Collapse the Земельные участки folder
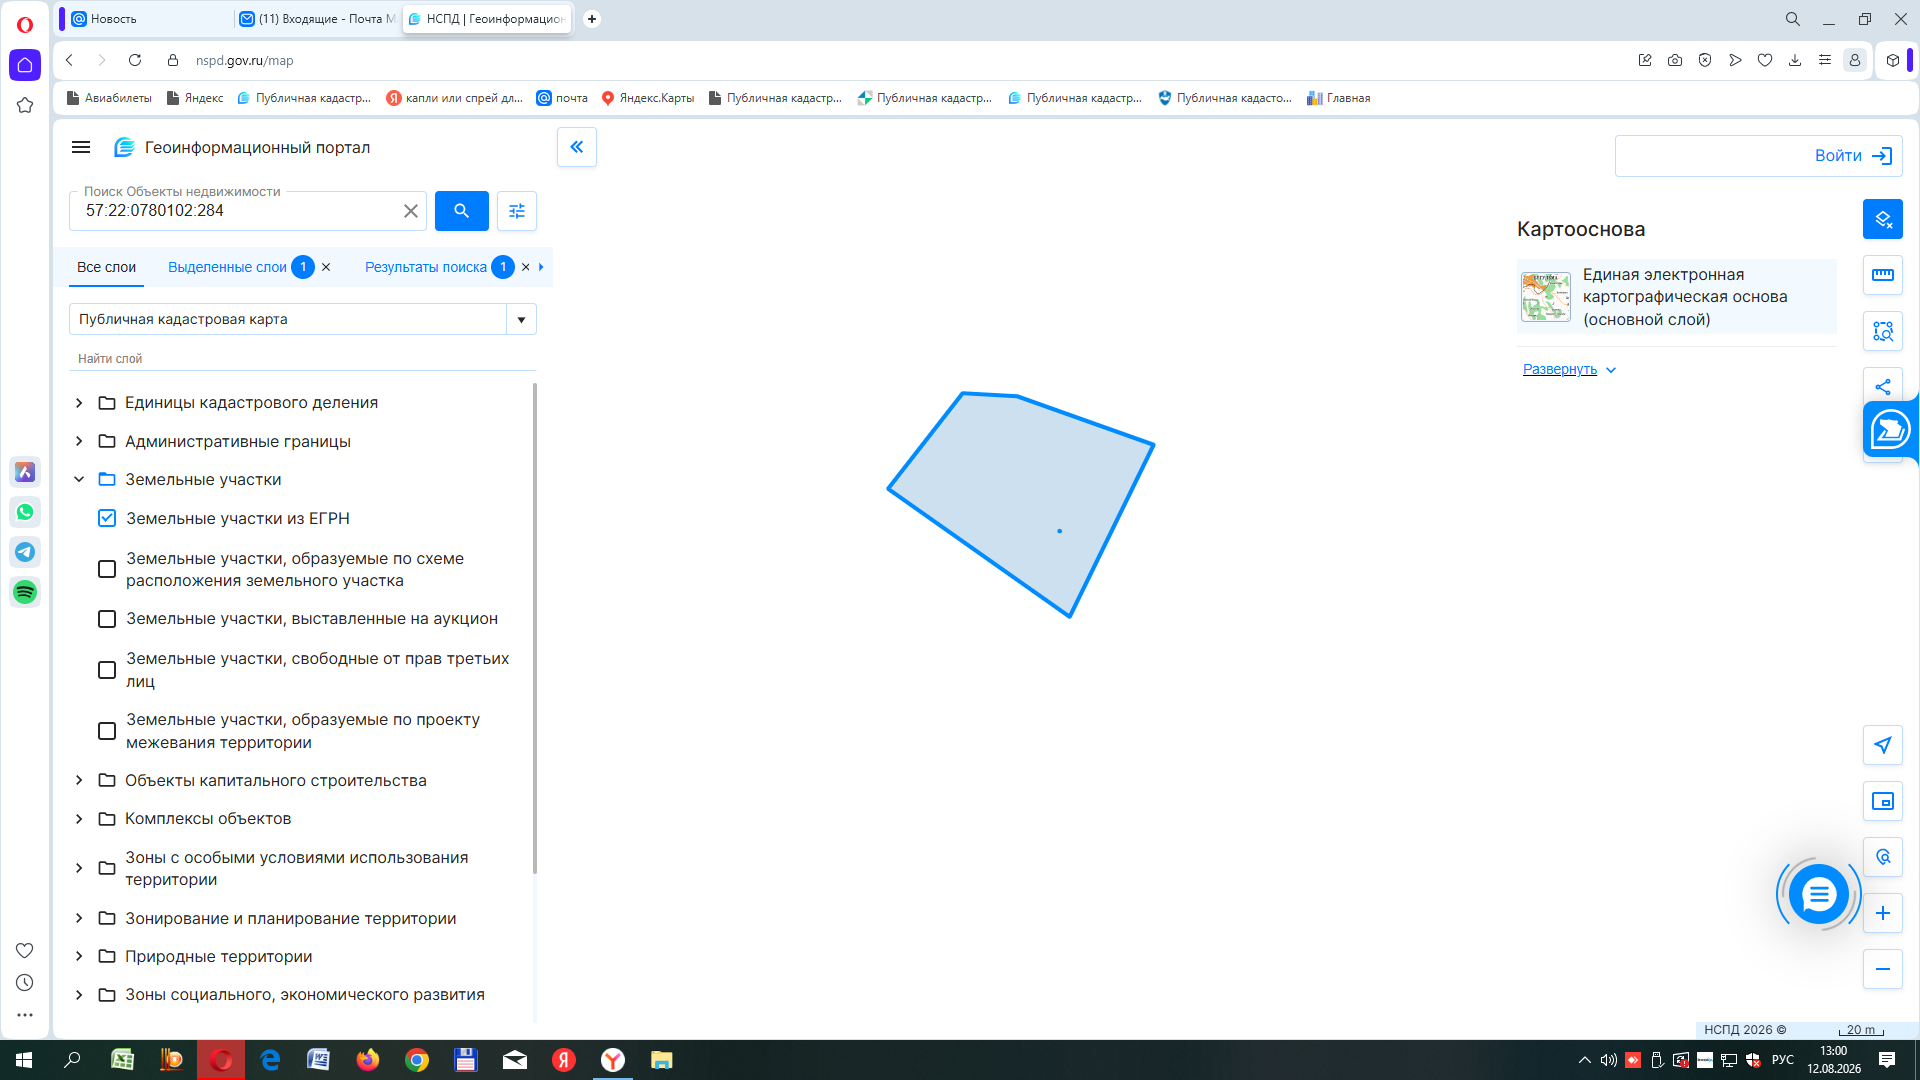Image resolution: width=1920 pixels, height=1080 pixels. tap(79, 480)
